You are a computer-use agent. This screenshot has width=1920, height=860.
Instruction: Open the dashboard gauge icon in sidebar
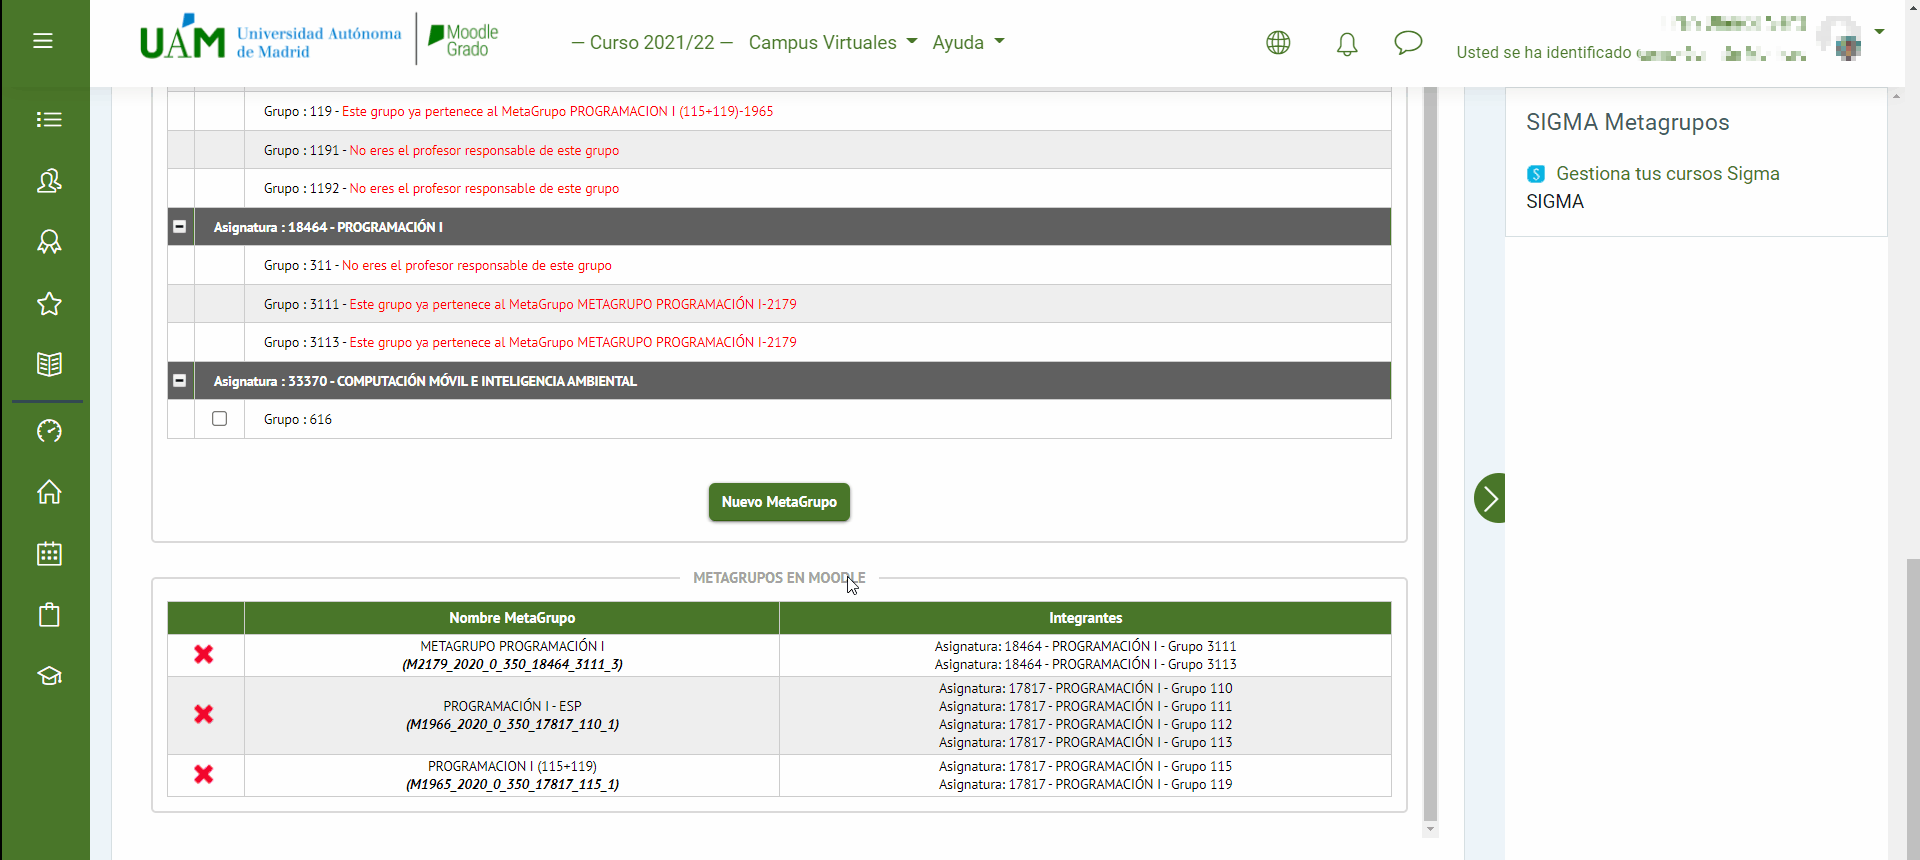coord(49,431)
